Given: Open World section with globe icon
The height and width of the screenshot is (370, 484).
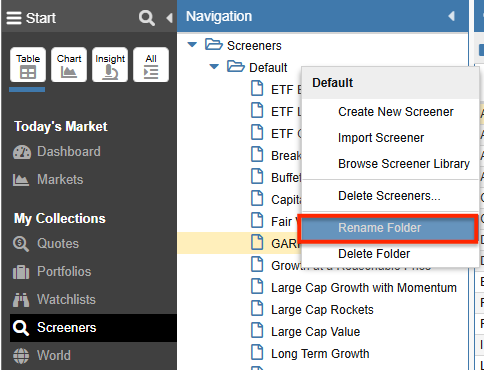Looking at the screenshot, I should pyautogui.click(x=42, y=356).
